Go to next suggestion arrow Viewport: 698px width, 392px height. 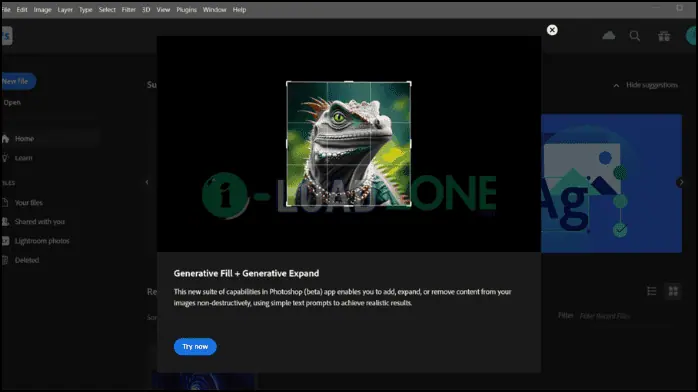tap(681, 182)
